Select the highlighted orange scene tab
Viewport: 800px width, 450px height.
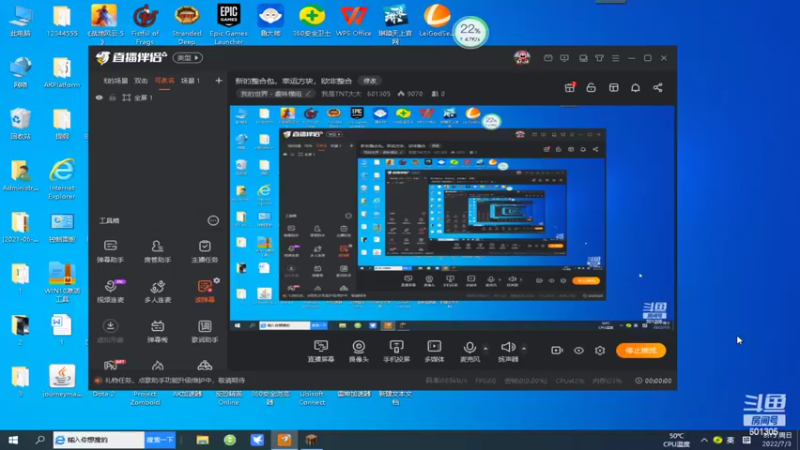pyautogui.click(x=164, y=81)
